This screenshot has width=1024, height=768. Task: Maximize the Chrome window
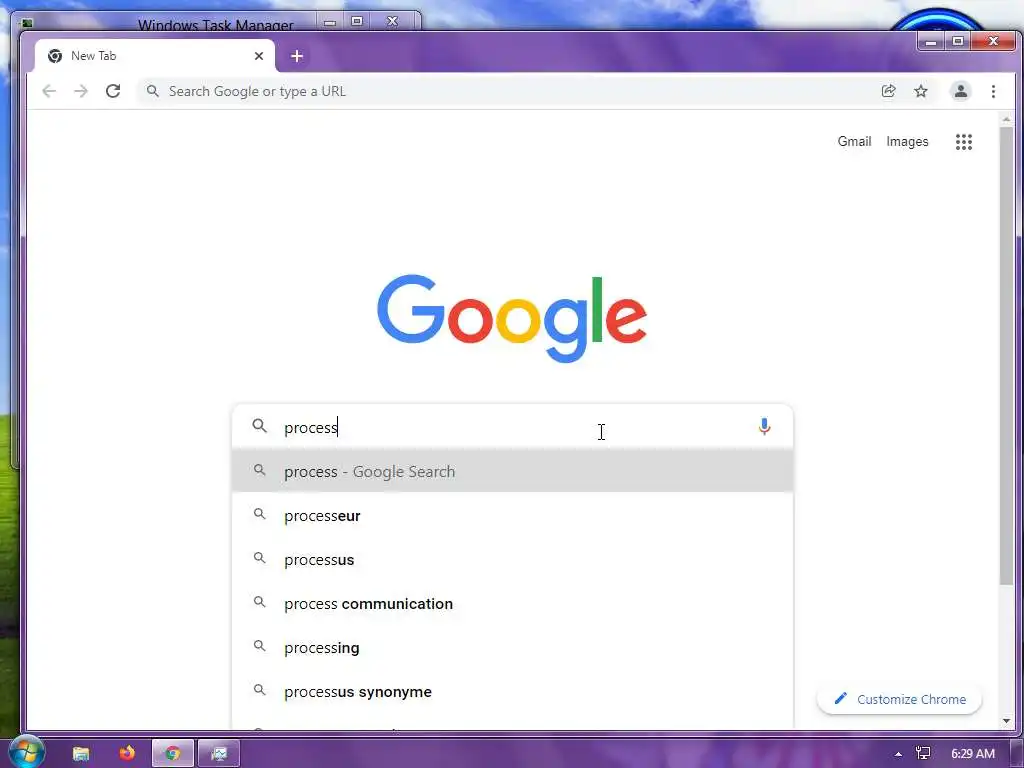(958, 41)
